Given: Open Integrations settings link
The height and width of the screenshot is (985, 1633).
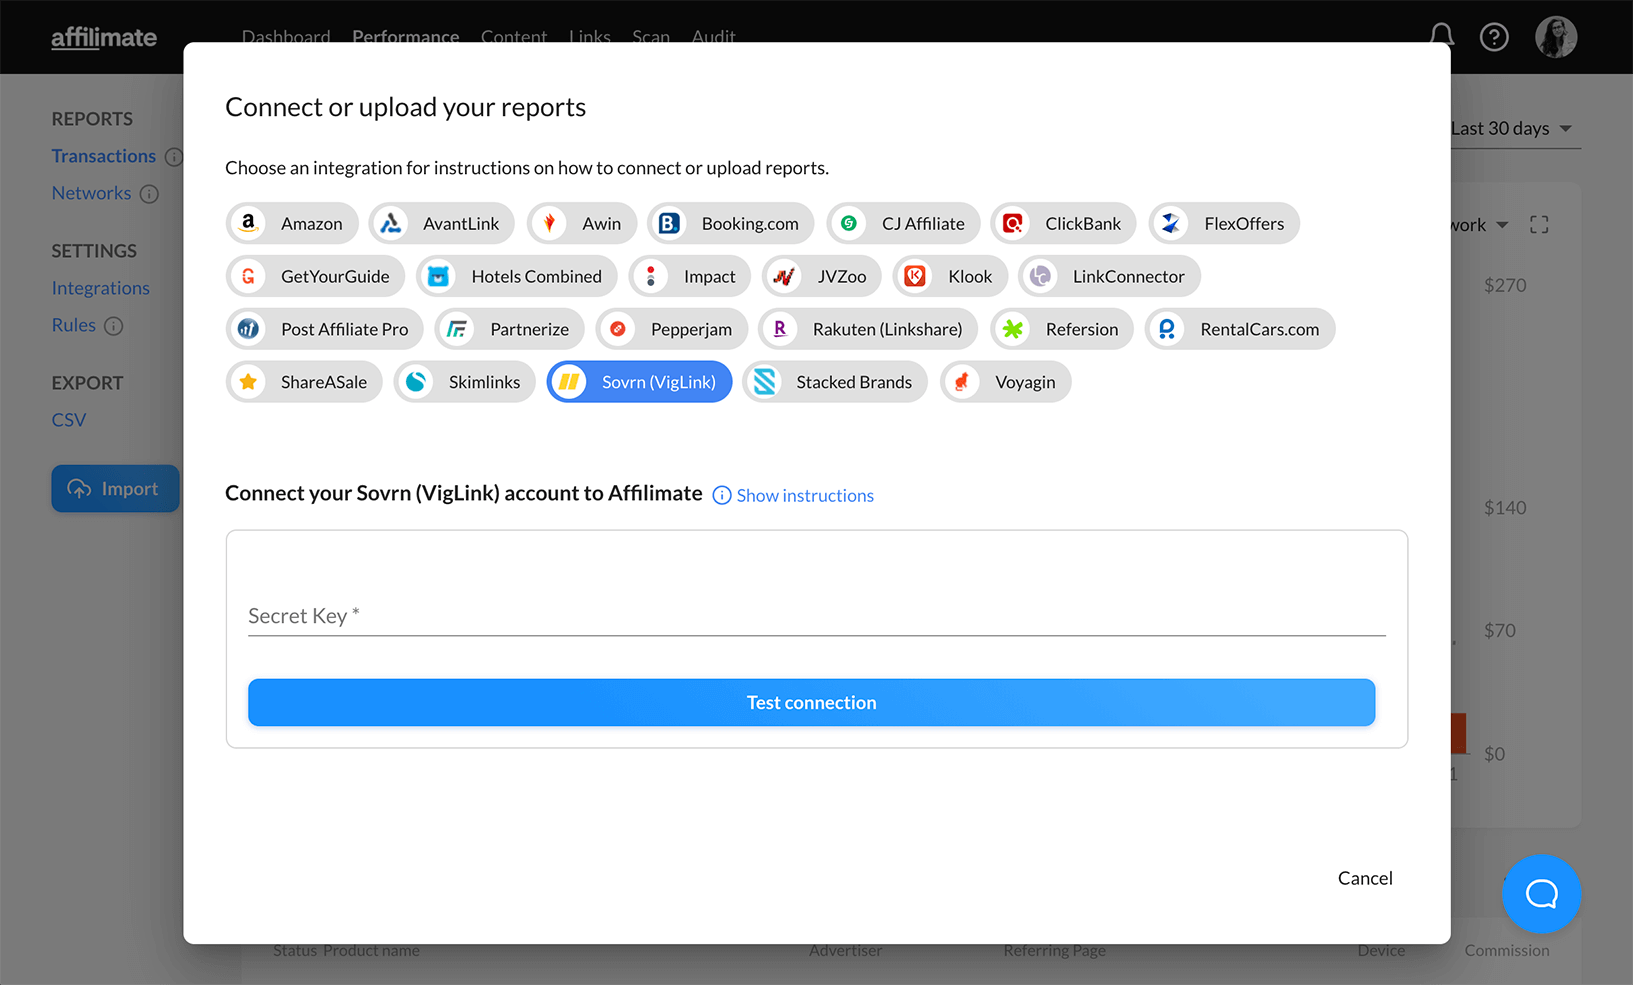Looking at the screenshot, I should [x=101, y=288].
